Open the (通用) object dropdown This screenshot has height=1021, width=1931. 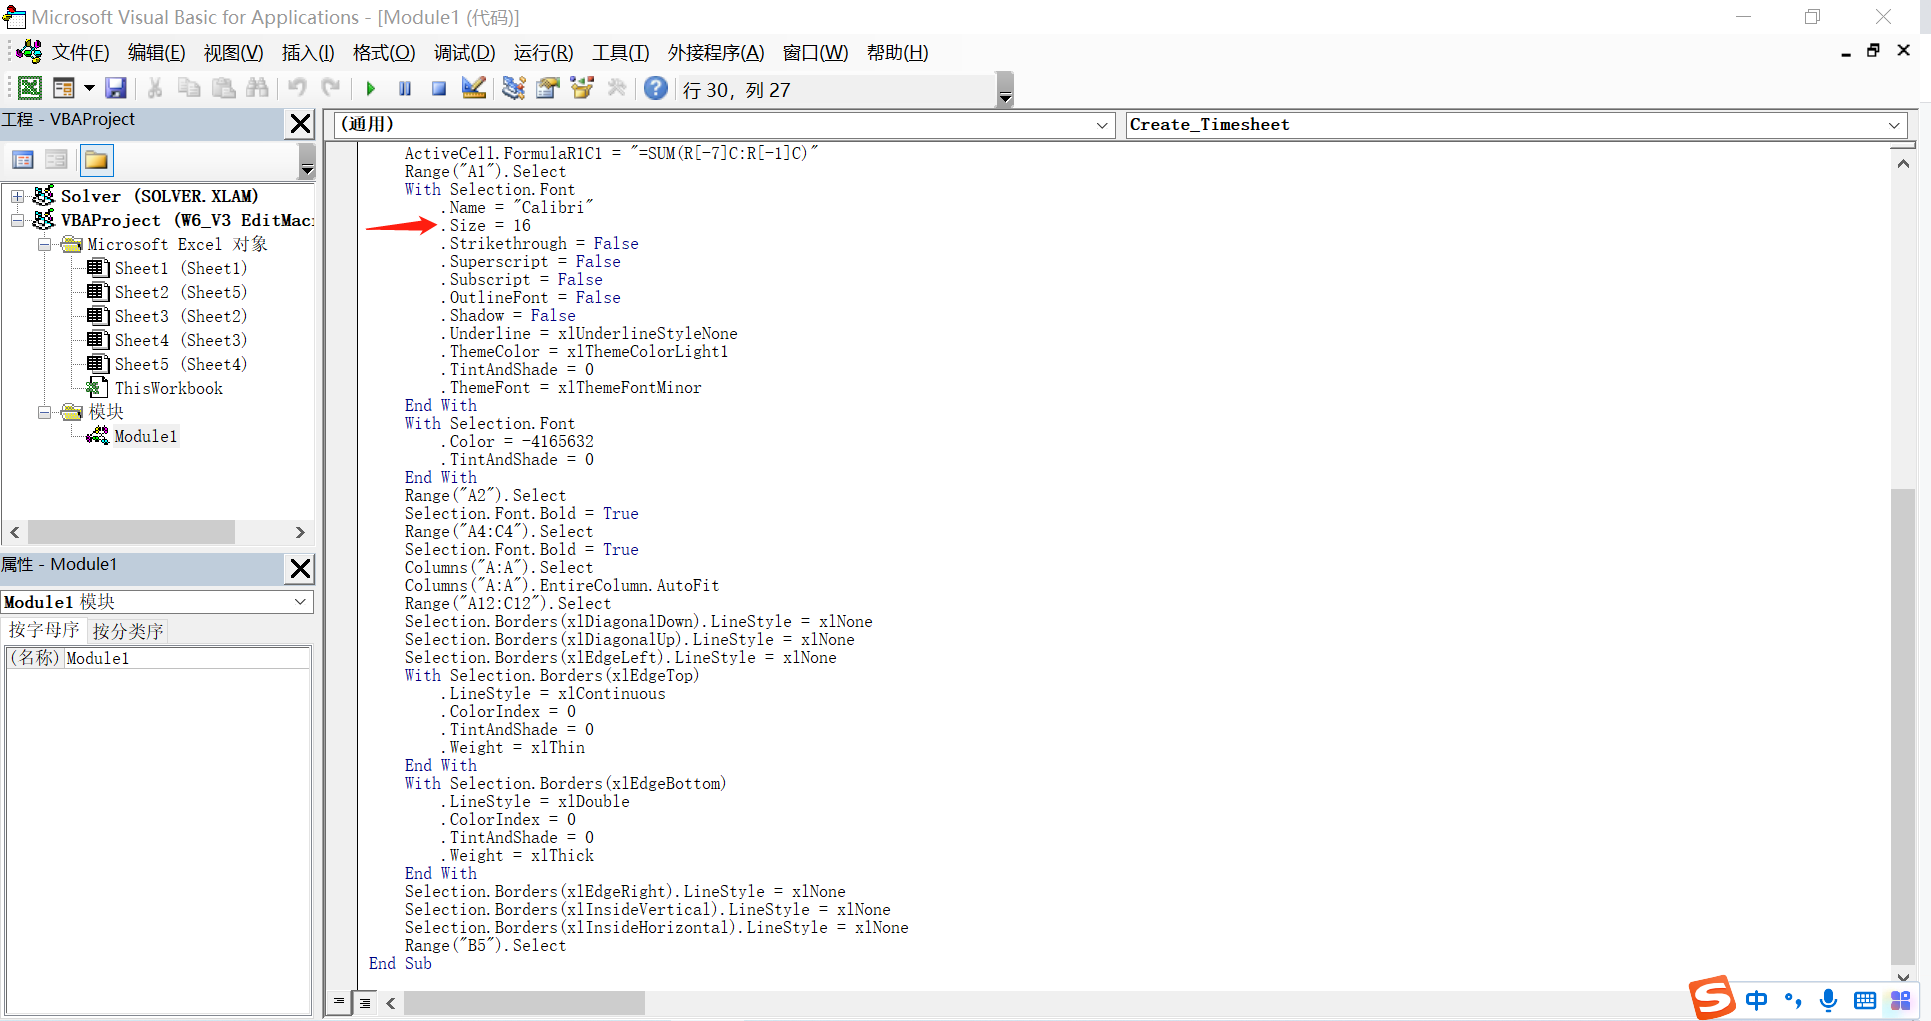click(1102, 125)
